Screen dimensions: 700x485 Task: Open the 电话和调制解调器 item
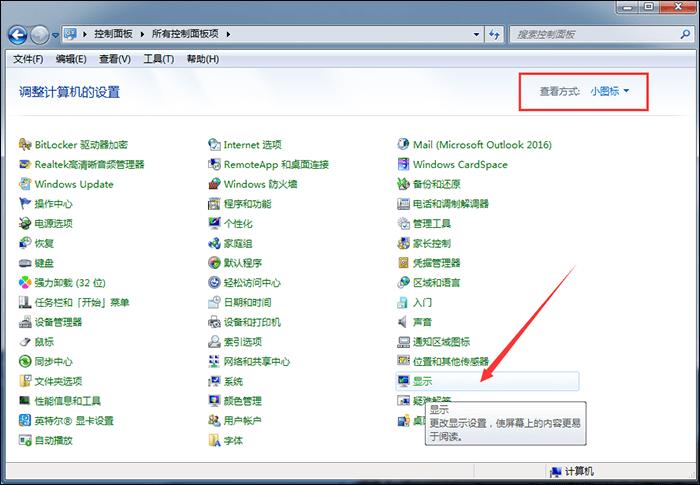click(450, 204)
